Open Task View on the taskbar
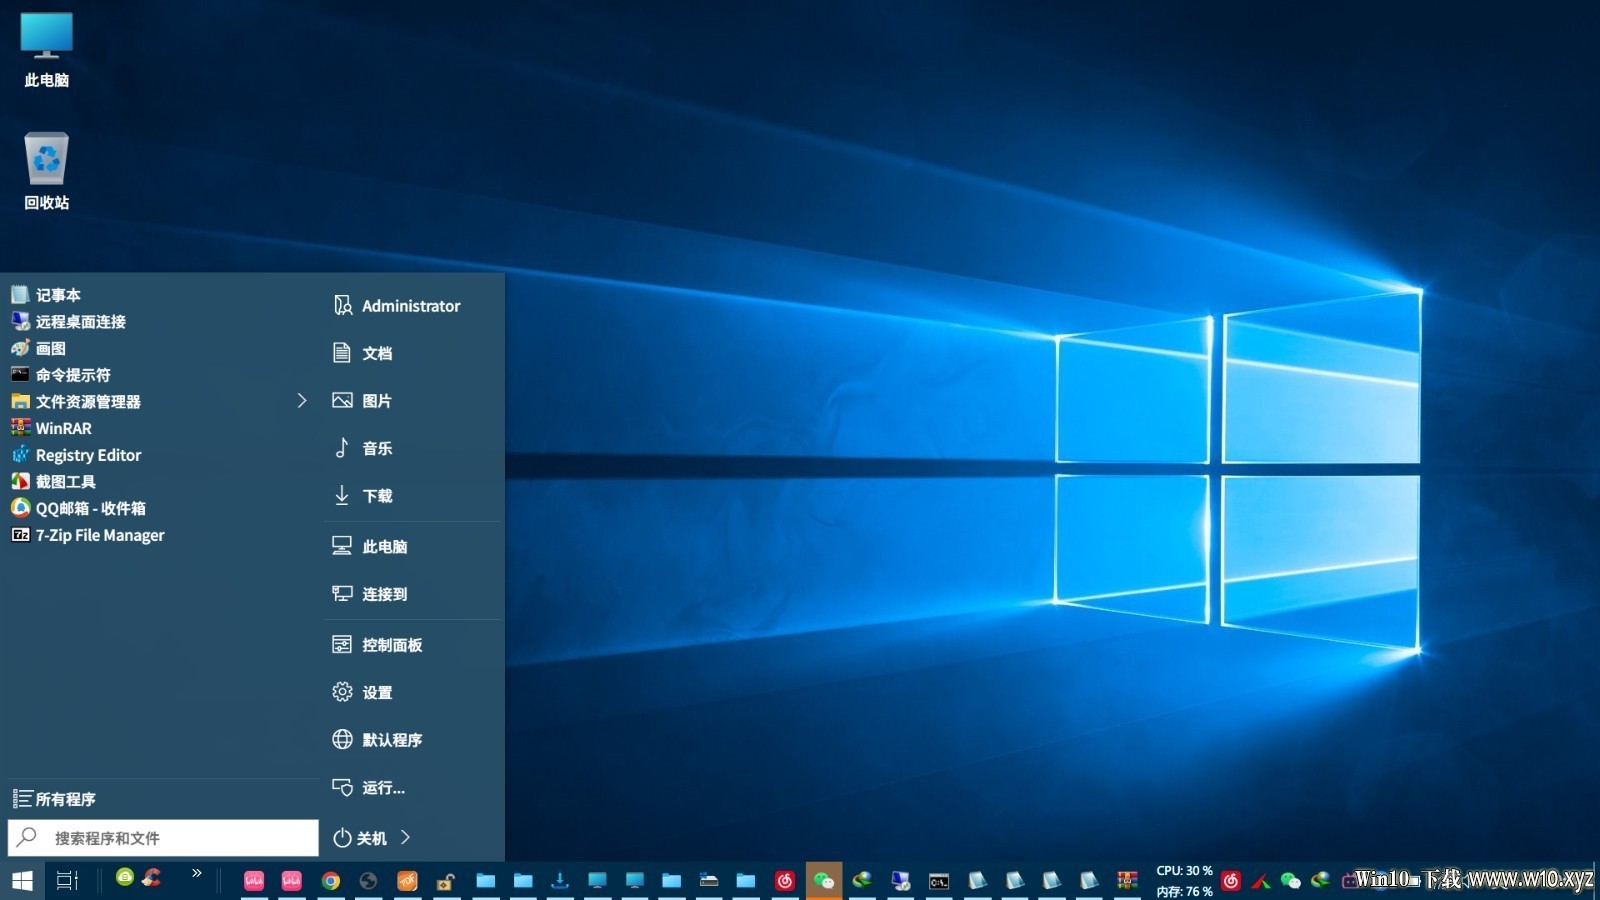Screen dimensions: 1600x900 [67, 881]
